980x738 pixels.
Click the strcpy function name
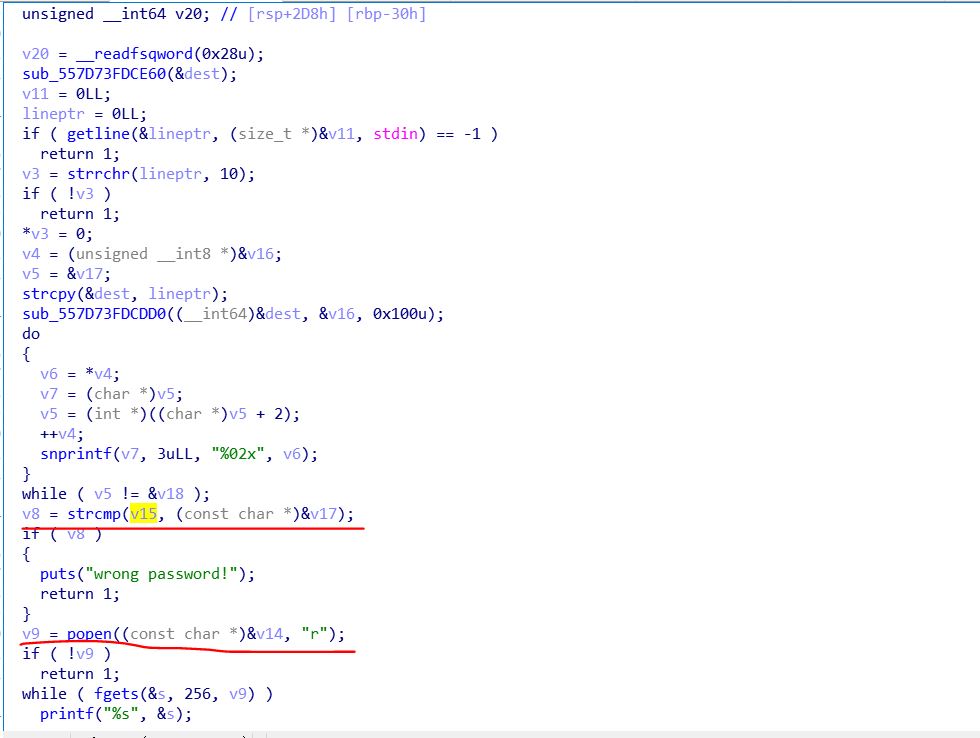(x=49, y=294)
